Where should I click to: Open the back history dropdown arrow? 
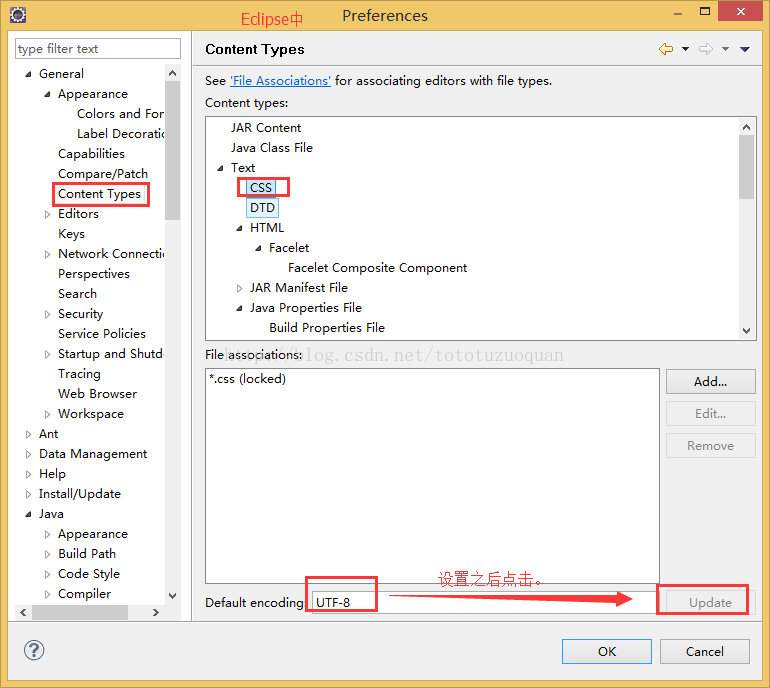686,49
